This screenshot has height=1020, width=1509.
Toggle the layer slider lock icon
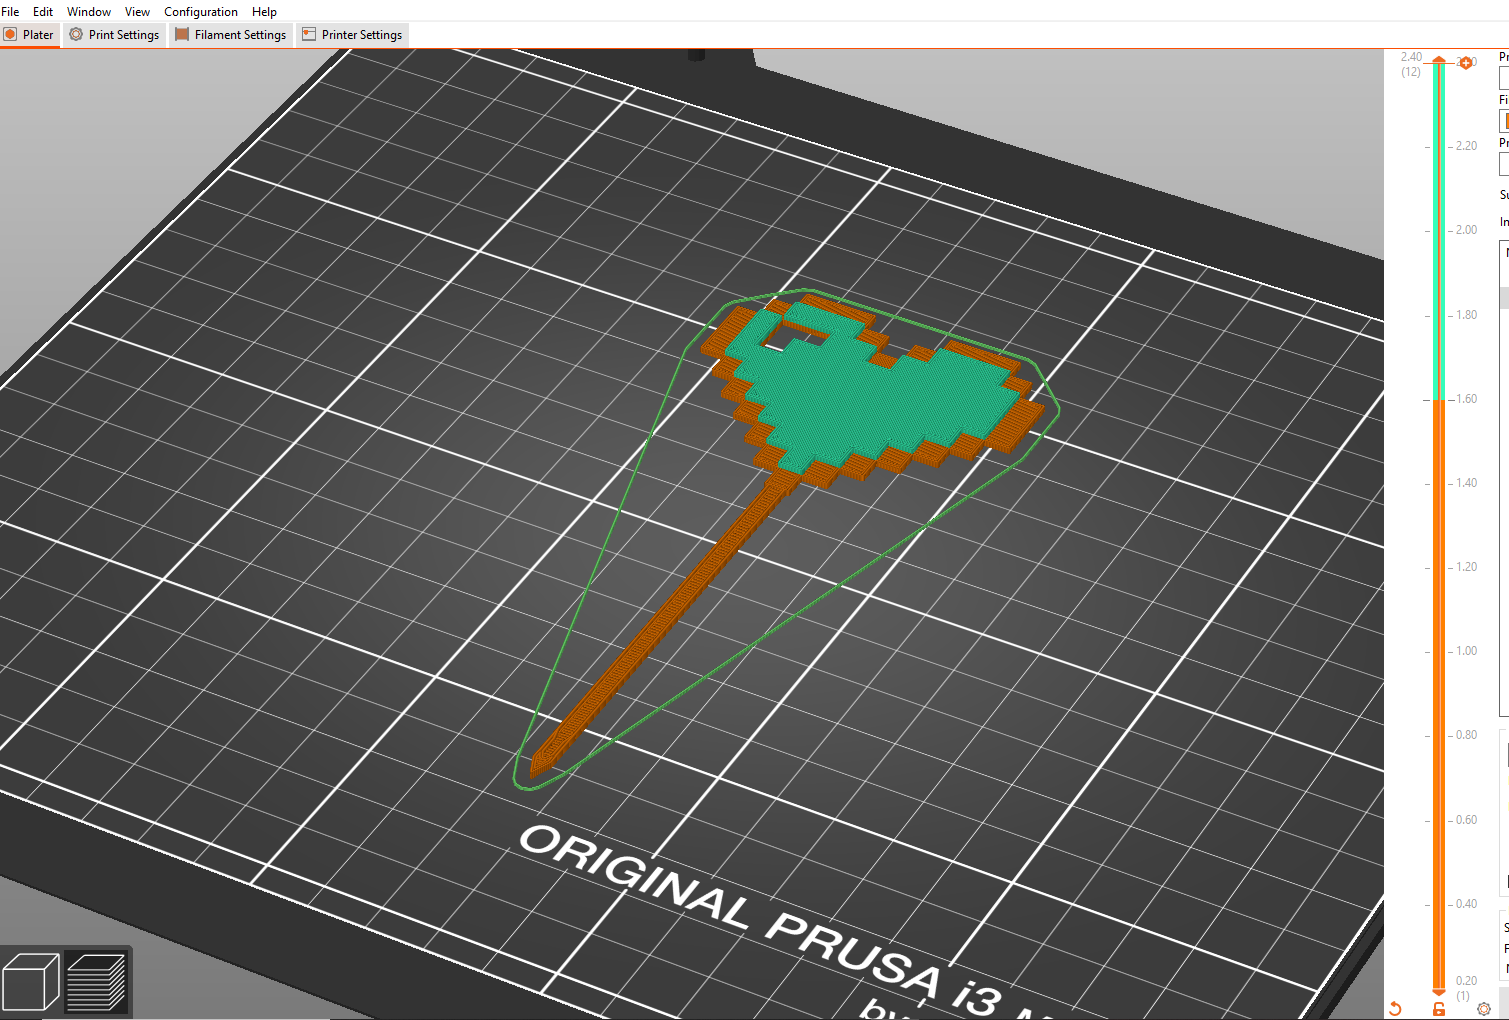click(1439, 1009)
